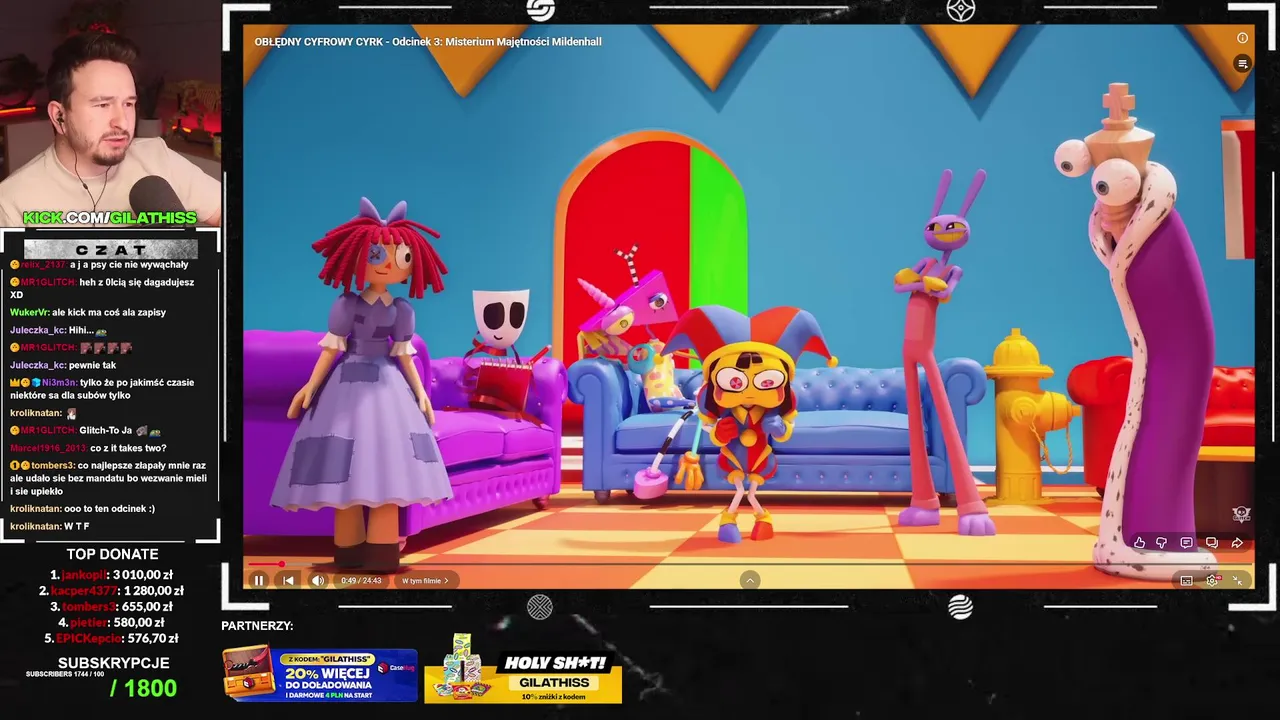Select donor kacper4377: 1 280,00 zł
1280x720 pixels.
(112, 591)
